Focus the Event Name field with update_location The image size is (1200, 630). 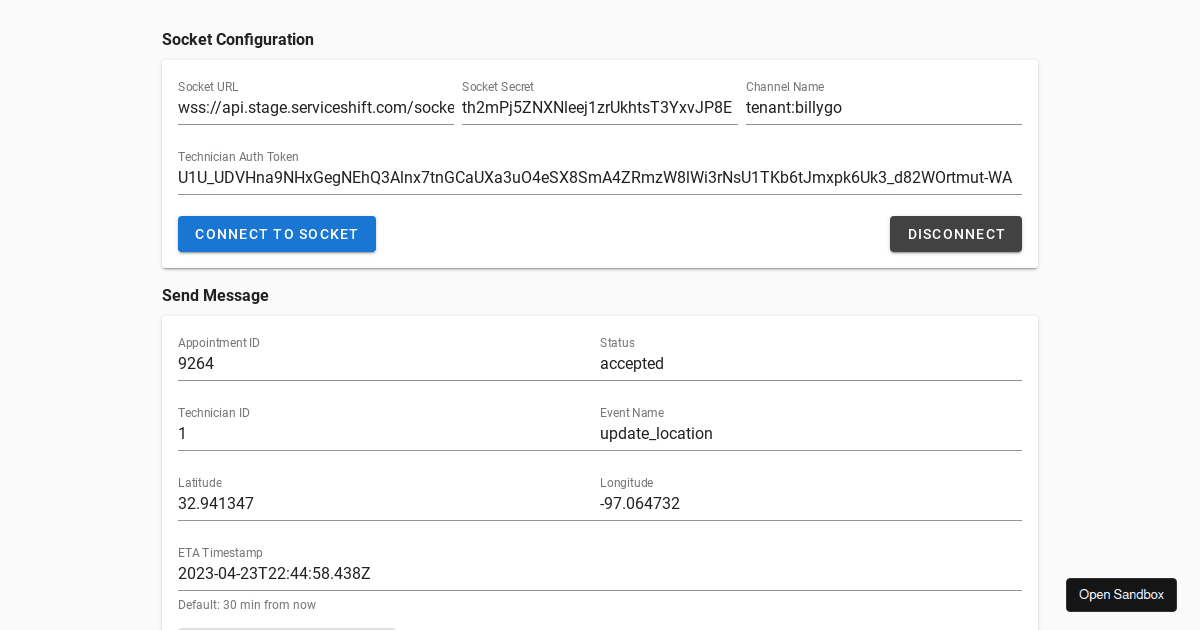(810, 434)
